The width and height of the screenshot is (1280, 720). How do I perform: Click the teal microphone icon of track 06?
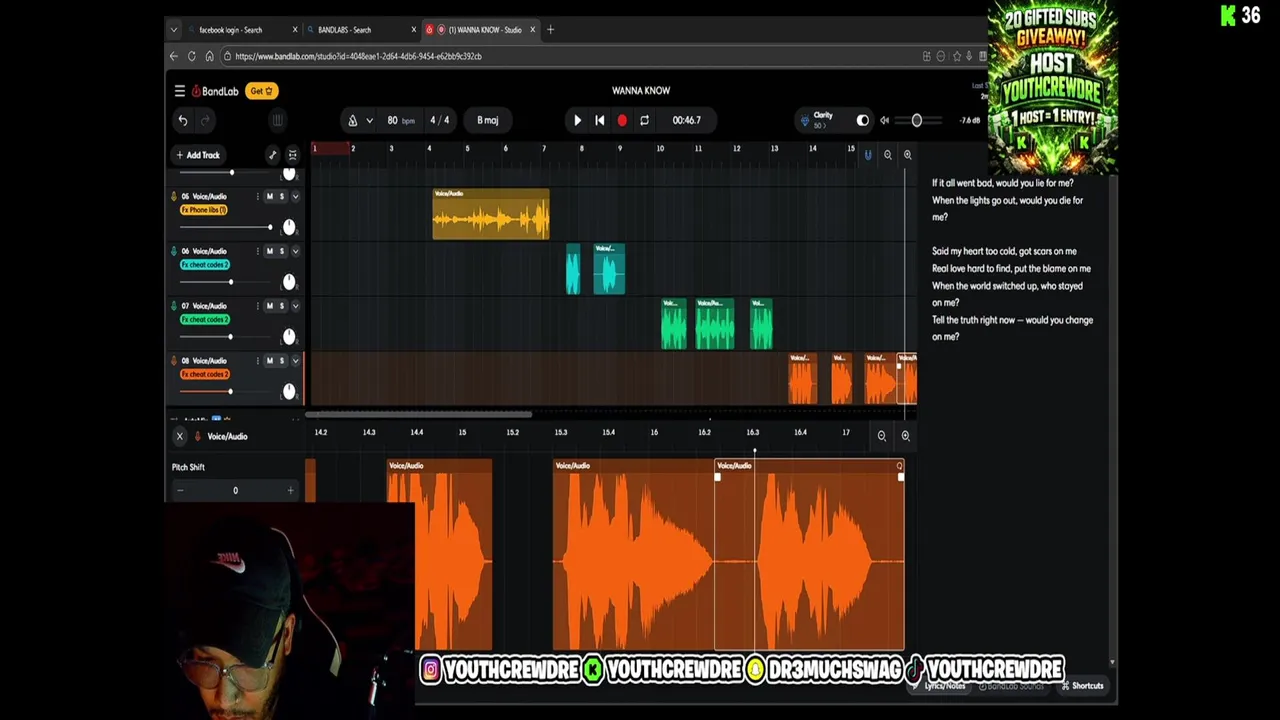174,251
